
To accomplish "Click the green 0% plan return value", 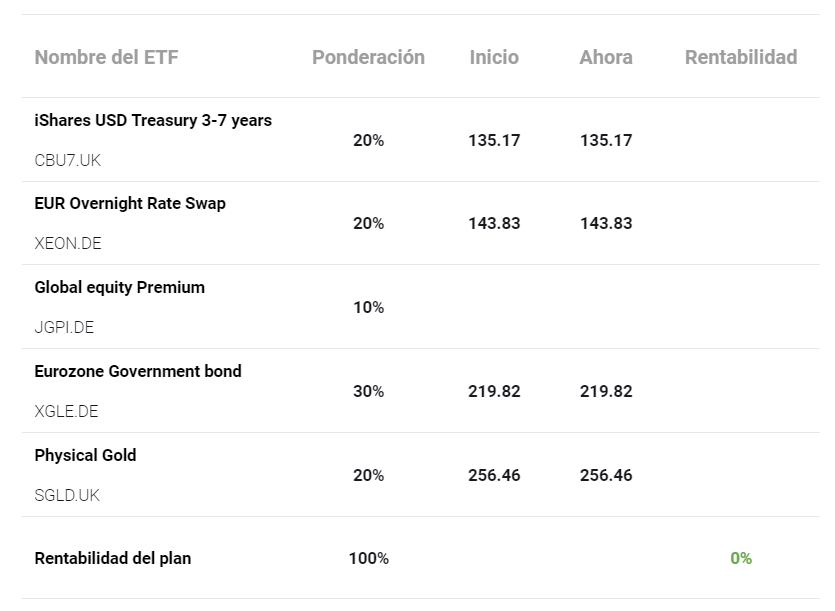I will point(741,558).
